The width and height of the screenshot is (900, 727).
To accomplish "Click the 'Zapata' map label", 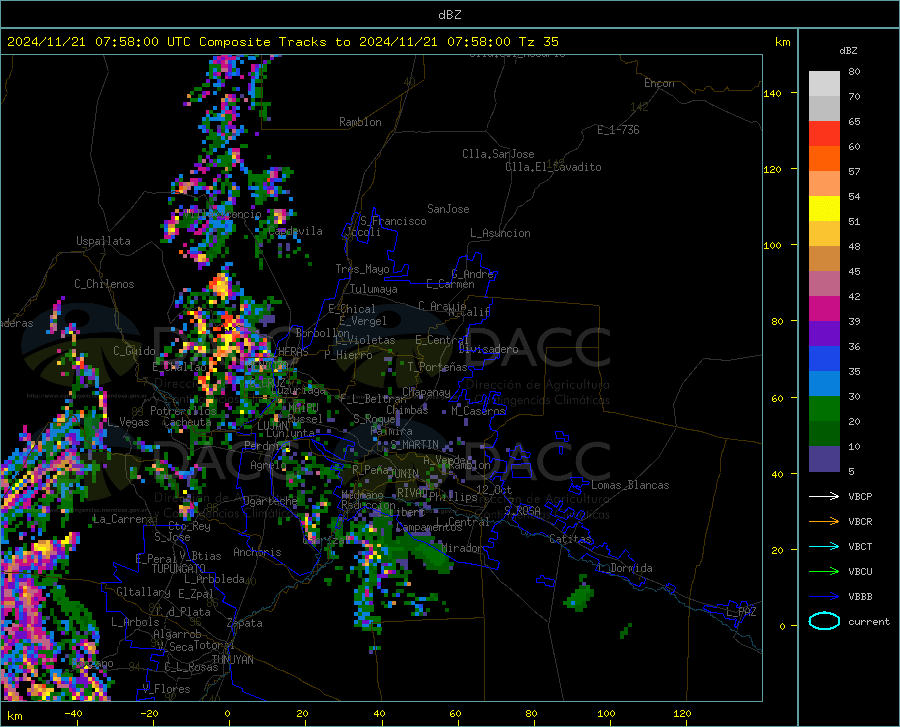I will (245, 623).
